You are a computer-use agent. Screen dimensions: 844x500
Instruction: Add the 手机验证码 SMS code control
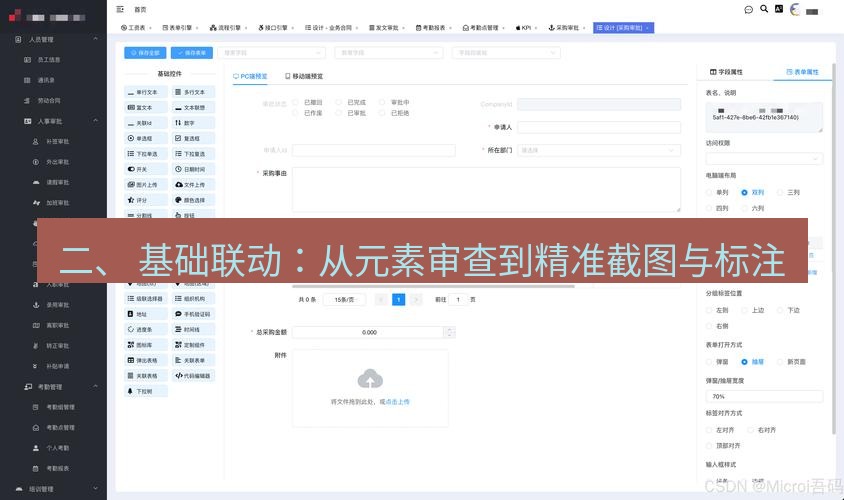click(193, 314)
